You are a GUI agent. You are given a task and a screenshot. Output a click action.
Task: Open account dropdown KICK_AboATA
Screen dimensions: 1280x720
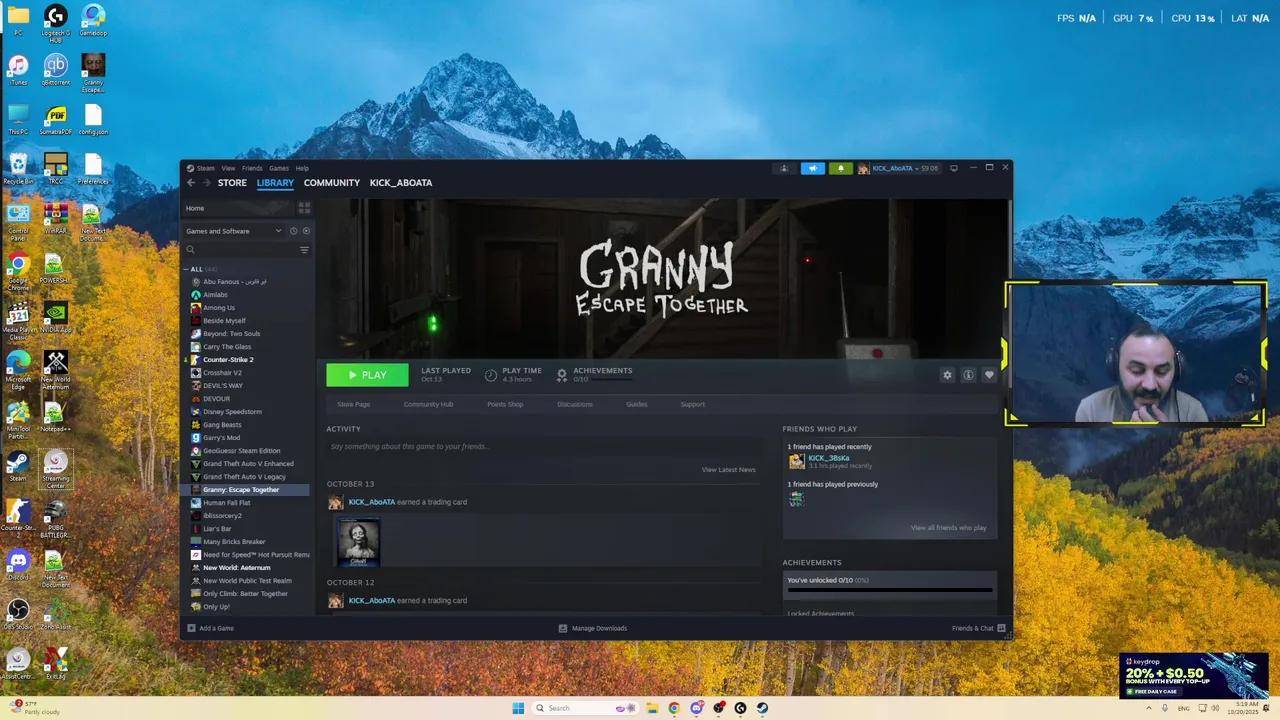[898, 168]
